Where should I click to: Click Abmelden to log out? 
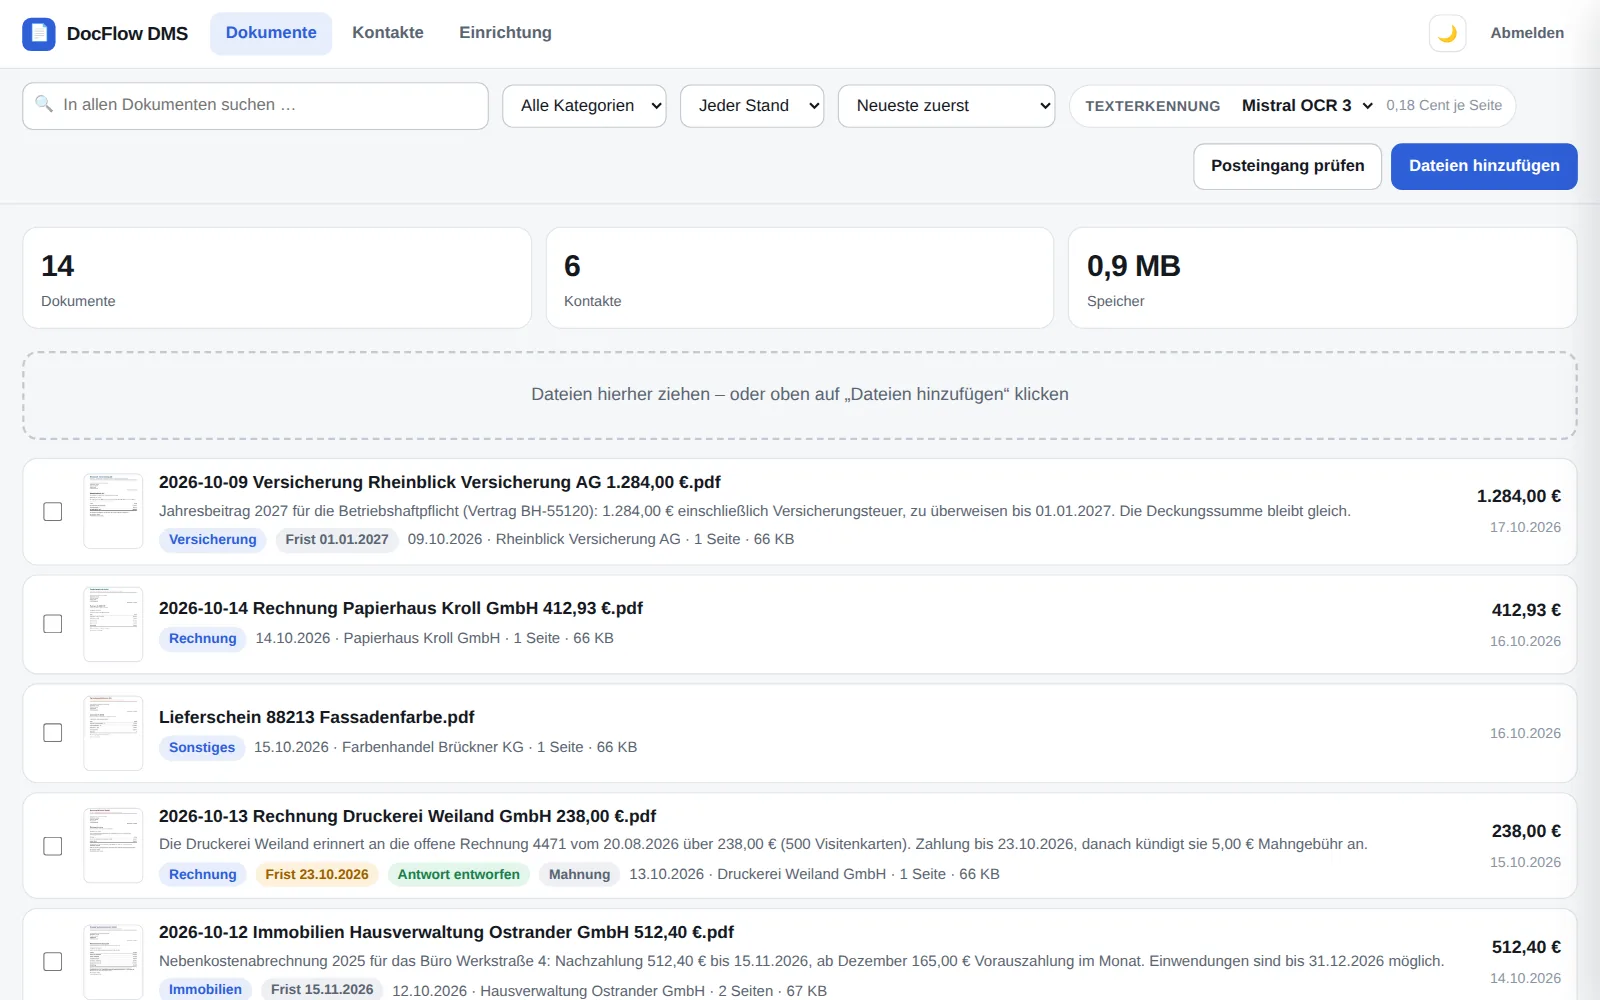1527,33
